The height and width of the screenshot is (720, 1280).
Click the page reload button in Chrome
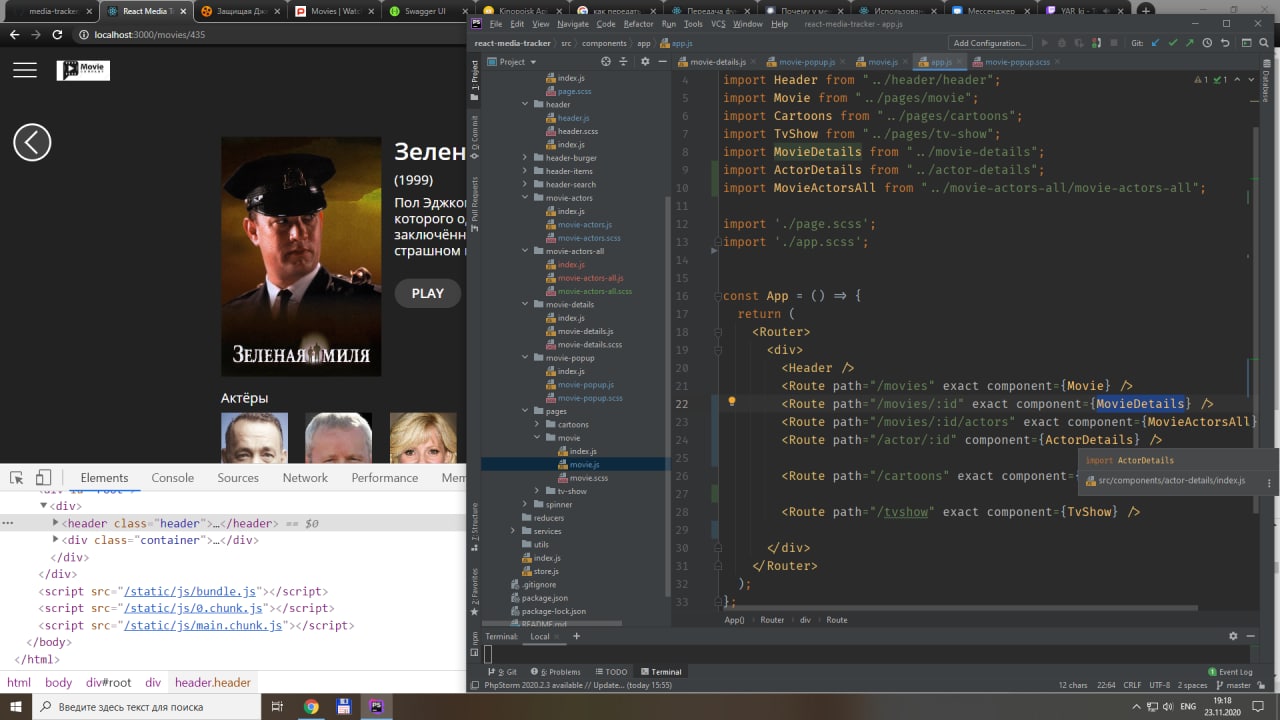58,35
